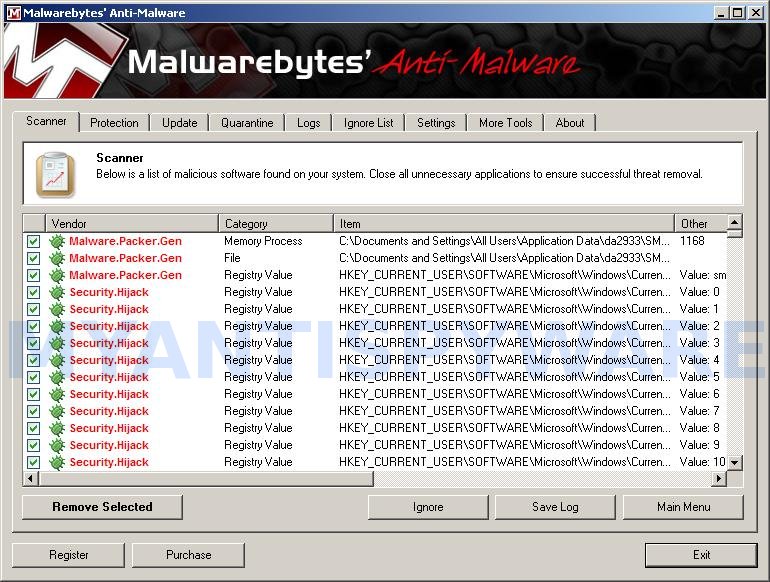
Task: Open the Quarantine tab
Action: pos(247,123)
